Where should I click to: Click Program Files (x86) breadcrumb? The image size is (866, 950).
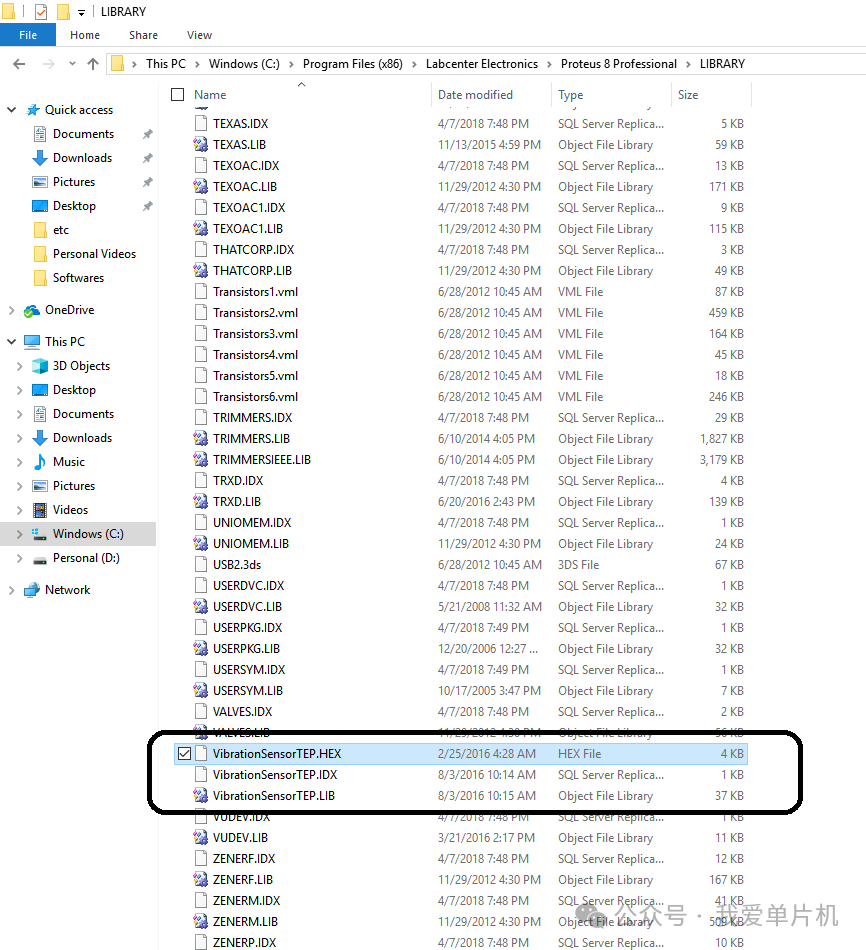pyautogui.click(x=353, y=64)
